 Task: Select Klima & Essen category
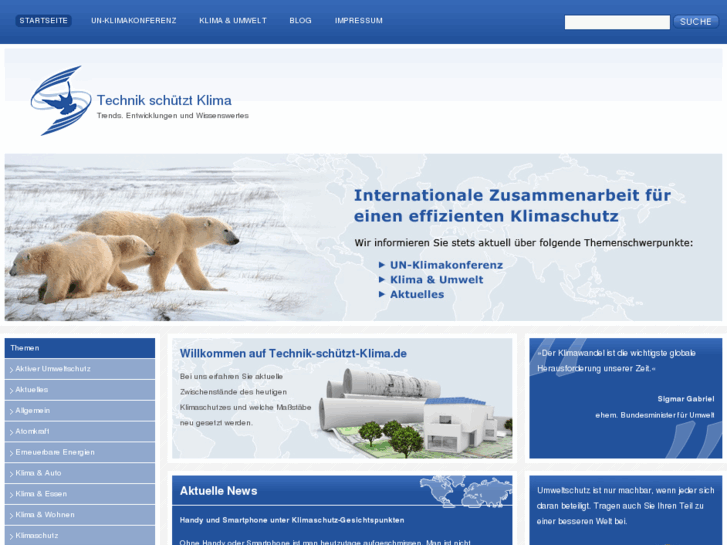coord(80,494)
